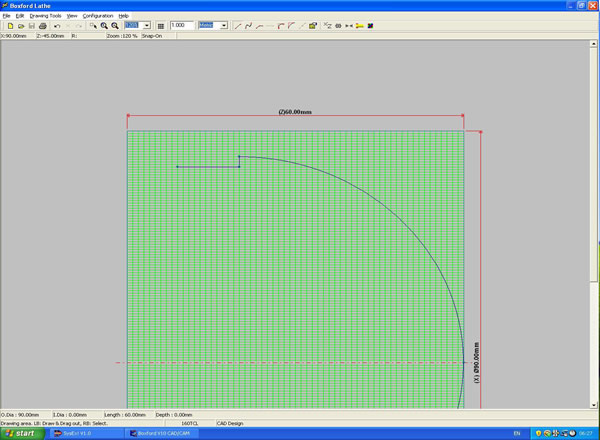Select the Zoom out magnifier
The height and width of the screenshot is (440, 600).
(x=115, y=25)
